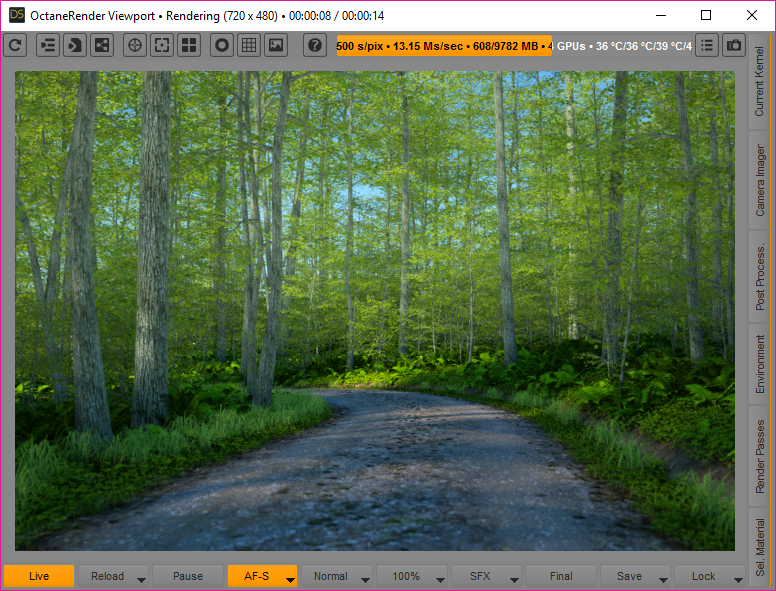Open the Render Passes side tab
Screen dimensions: 776x591
(760, 456)
